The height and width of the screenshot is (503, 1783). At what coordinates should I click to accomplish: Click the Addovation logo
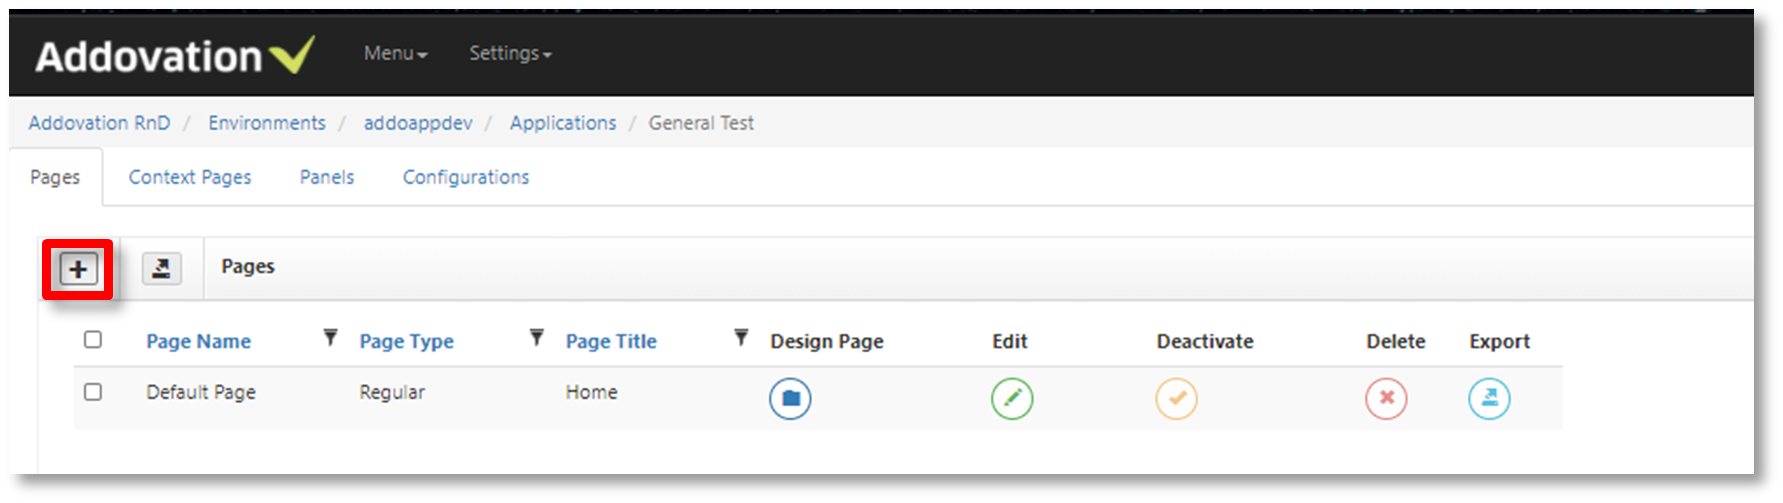pyautogui.click(x=175, y=56)
